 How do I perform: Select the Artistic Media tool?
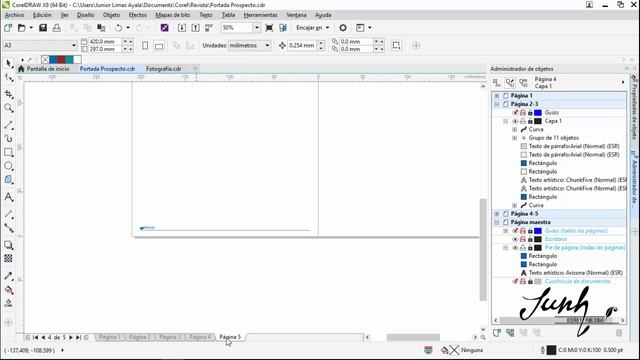(9, 139)
